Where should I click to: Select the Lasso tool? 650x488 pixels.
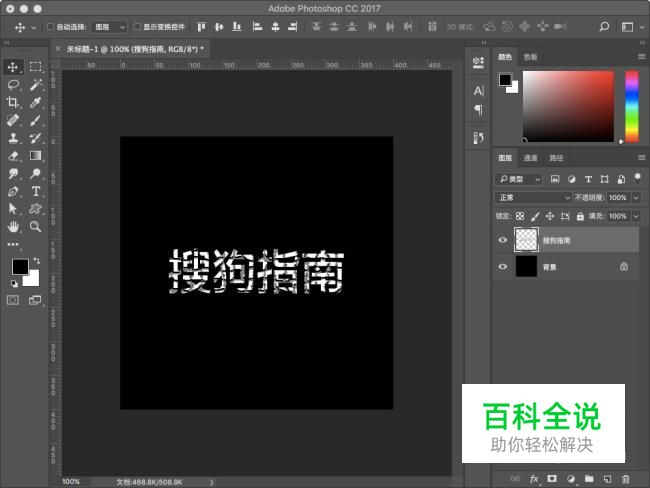(13, 85)
